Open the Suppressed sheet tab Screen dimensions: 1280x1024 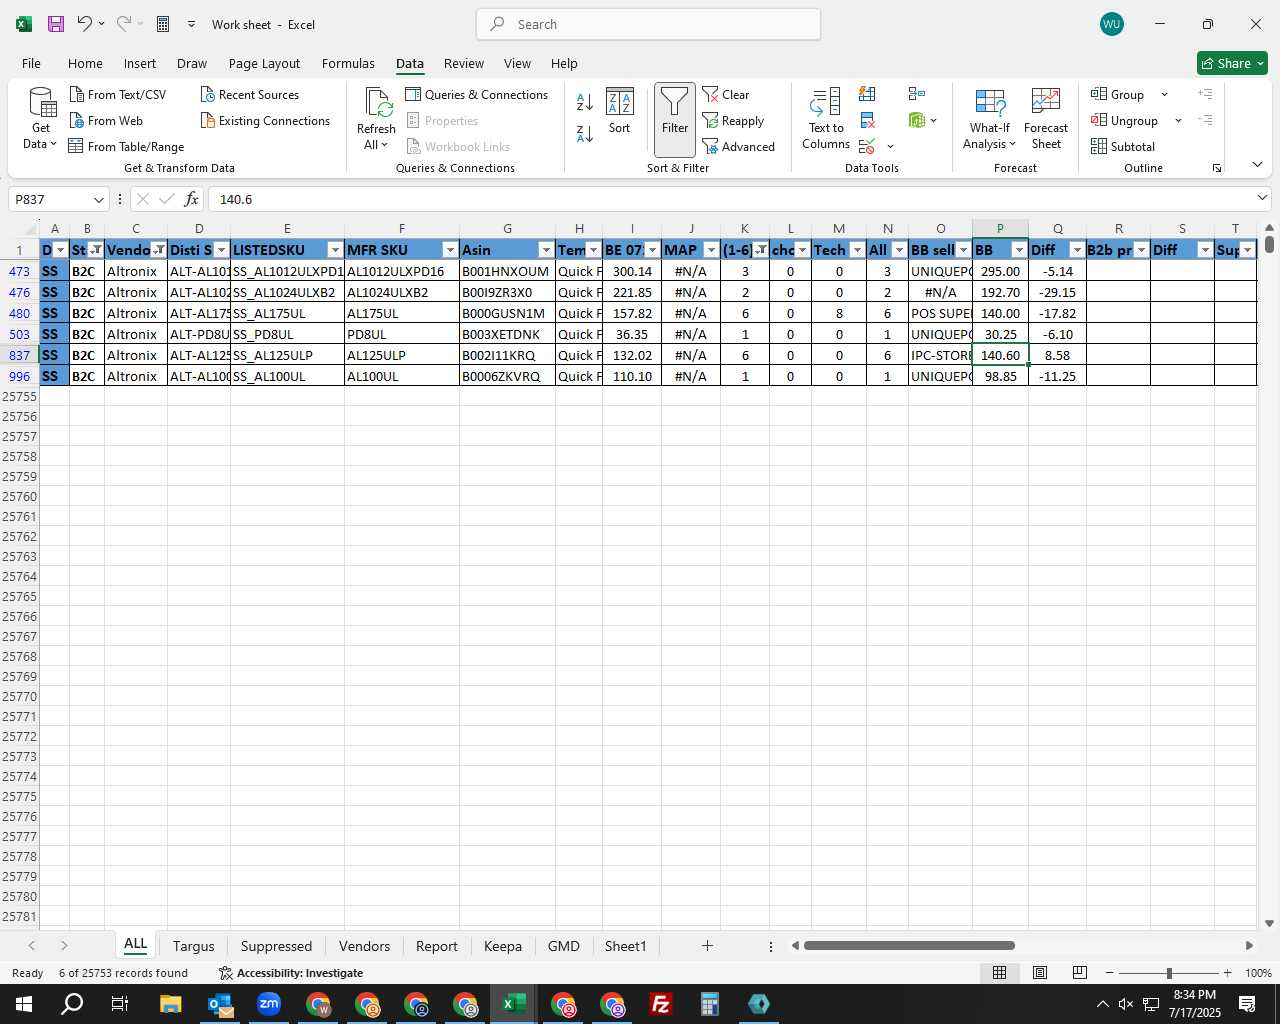(x=276, y=946)
